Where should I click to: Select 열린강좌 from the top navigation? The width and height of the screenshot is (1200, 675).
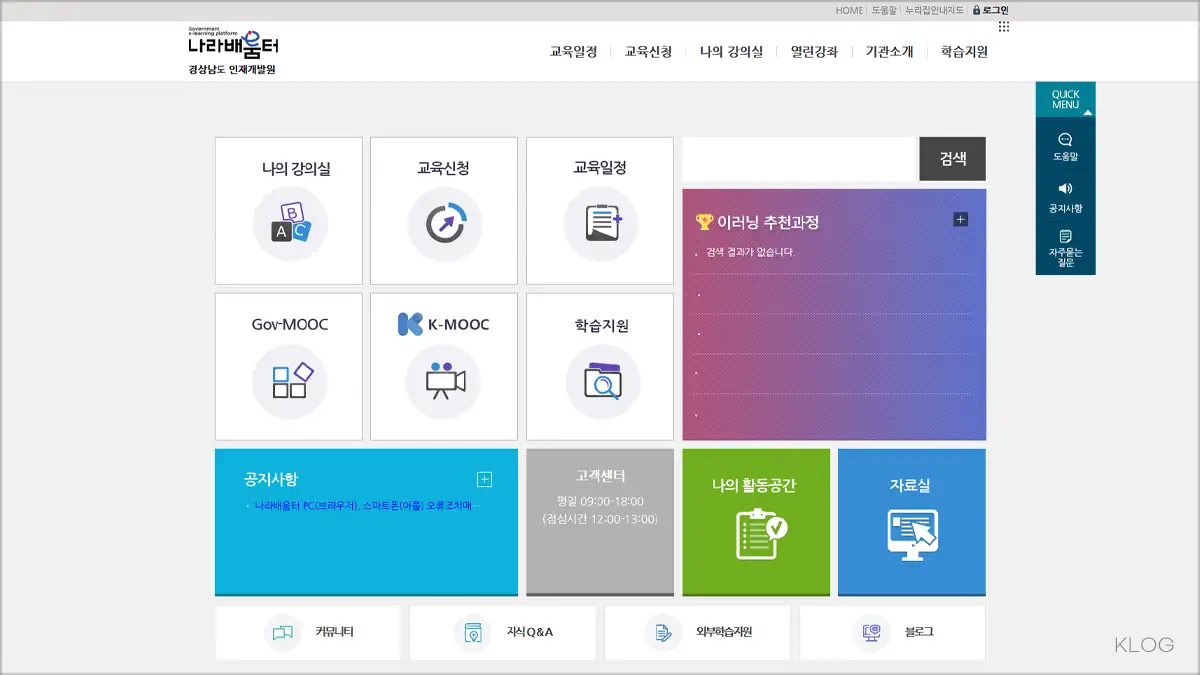[813, 51]
